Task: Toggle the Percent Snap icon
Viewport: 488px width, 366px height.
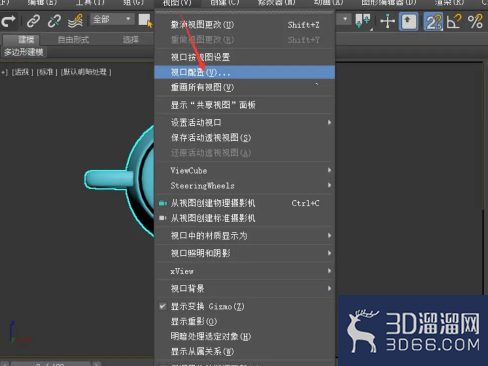Action: (x=475, y=22)
